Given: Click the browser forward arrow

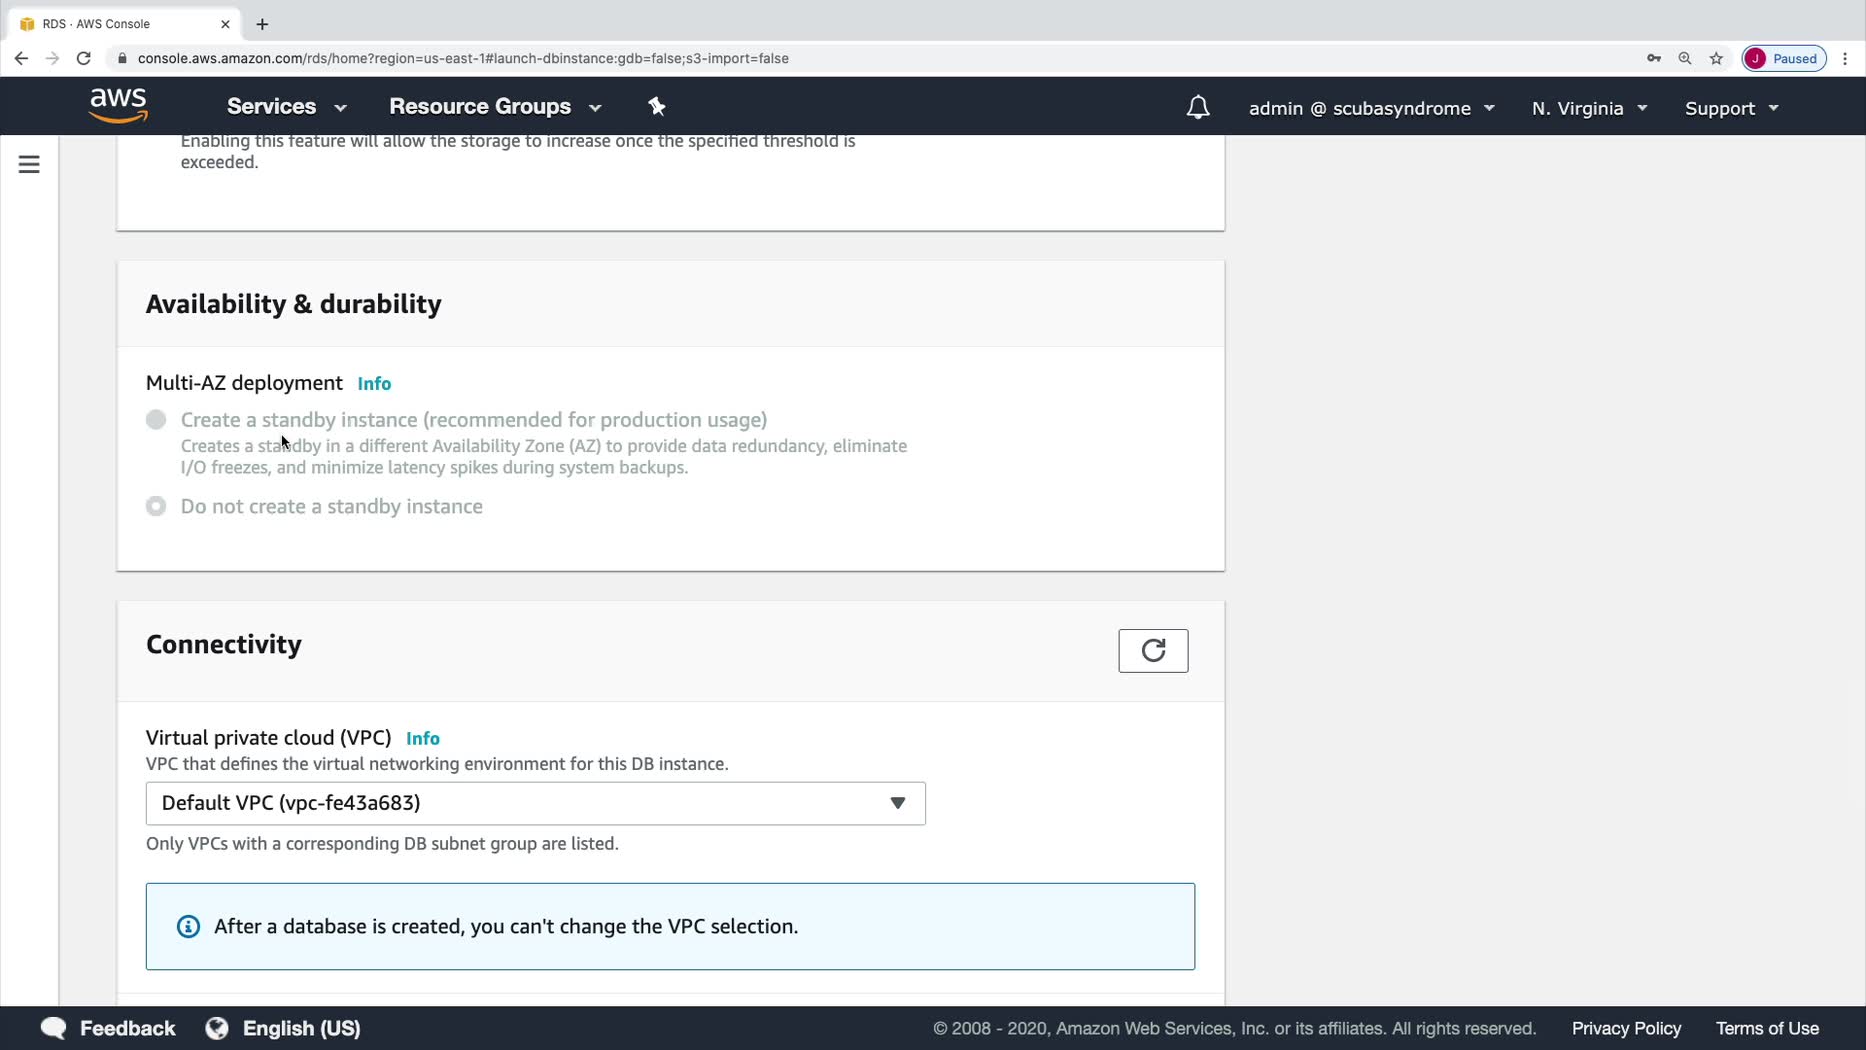Looking at the screenshot, I should point(52,58).
